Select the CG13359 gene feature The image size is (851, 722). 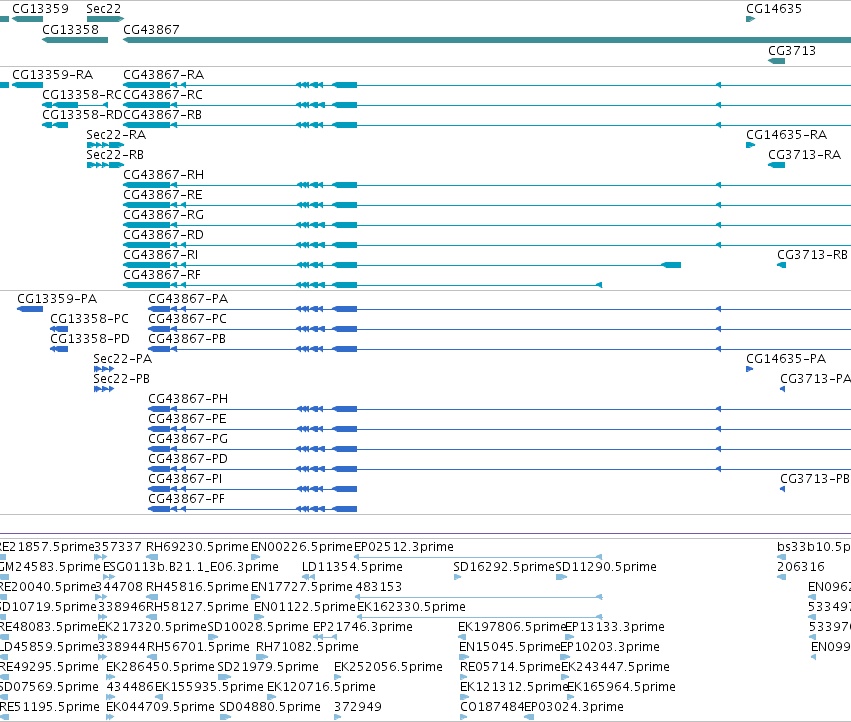[x=27, y=19]
